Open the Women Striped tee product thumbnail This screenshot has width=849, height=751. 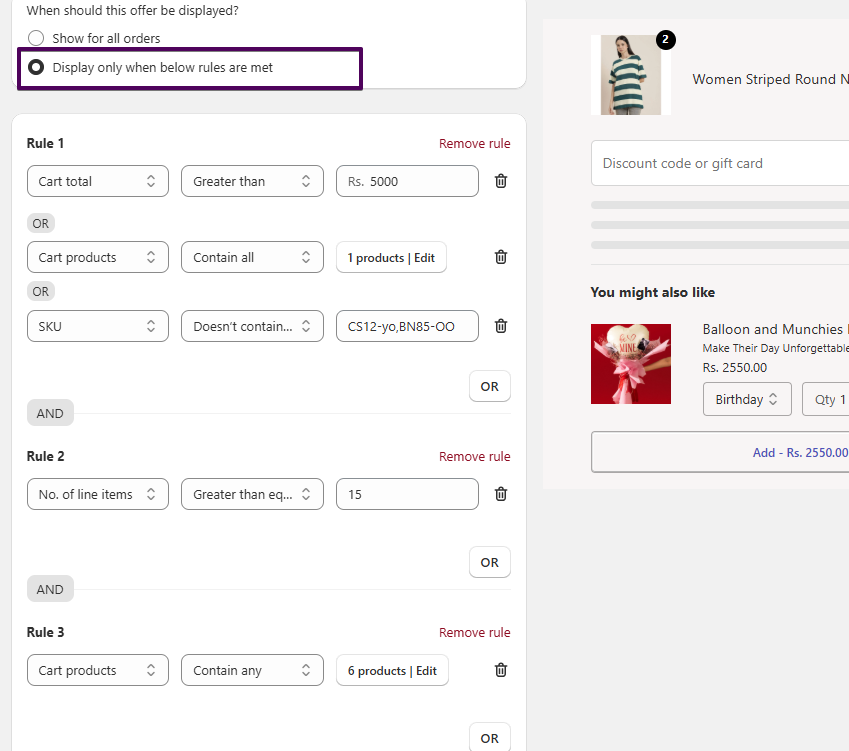pyautogui.click(x=631, y=76)
